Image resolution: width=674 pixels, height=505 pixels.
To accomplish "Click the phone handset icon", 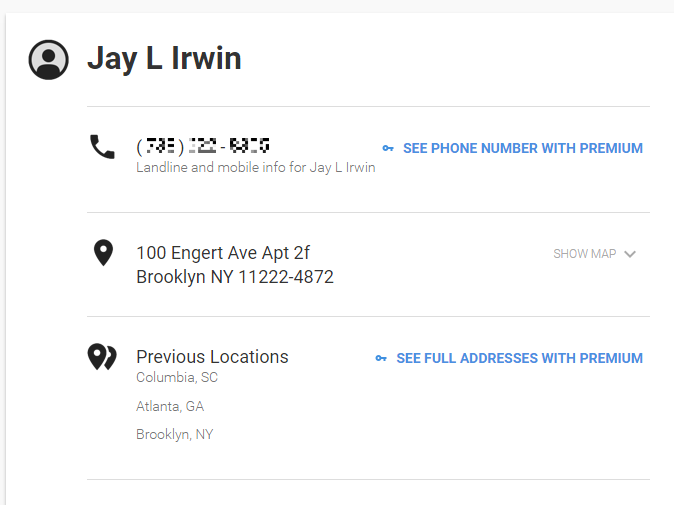I will (x=103, y=148).
